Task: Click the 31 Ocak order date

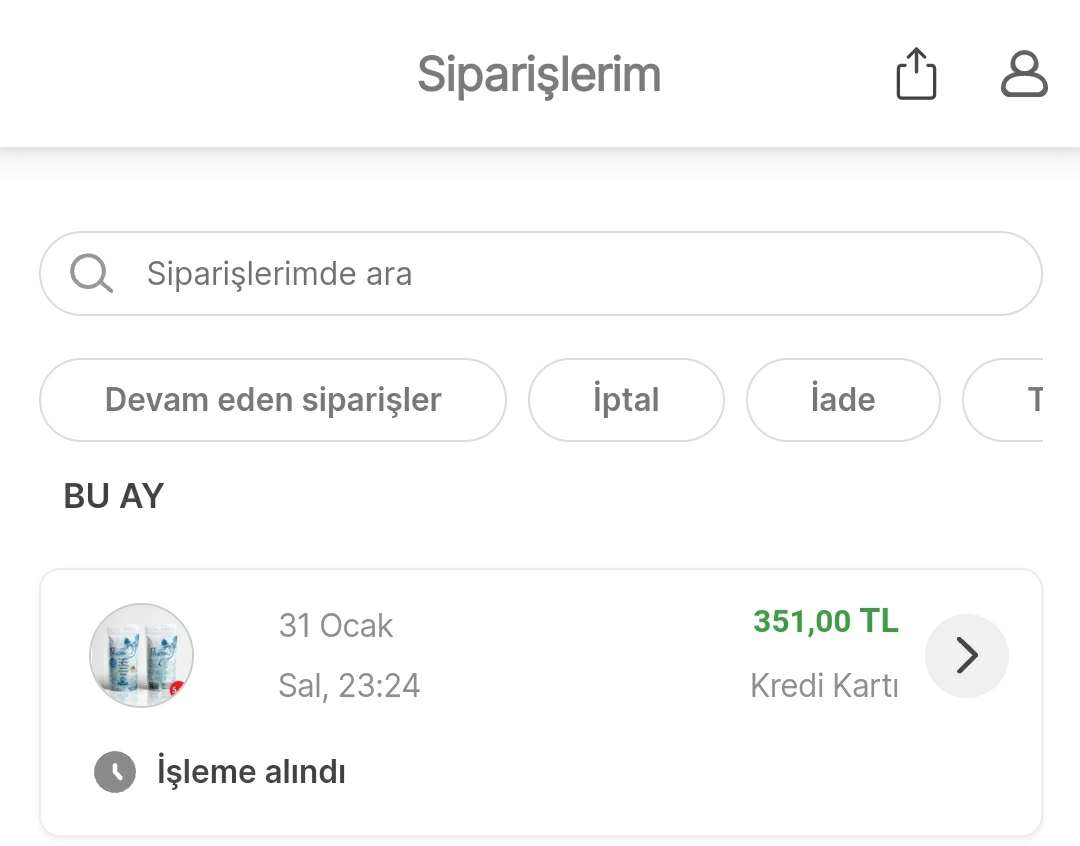Action: pyautogui.click(x=336, y=626)
